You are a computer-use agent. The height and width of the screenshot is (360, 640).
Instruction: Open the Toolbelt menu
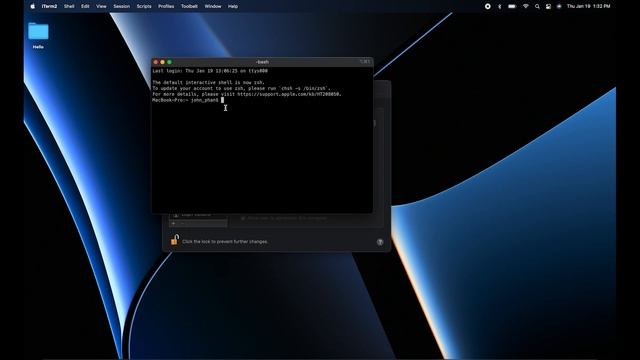point(189,6)
